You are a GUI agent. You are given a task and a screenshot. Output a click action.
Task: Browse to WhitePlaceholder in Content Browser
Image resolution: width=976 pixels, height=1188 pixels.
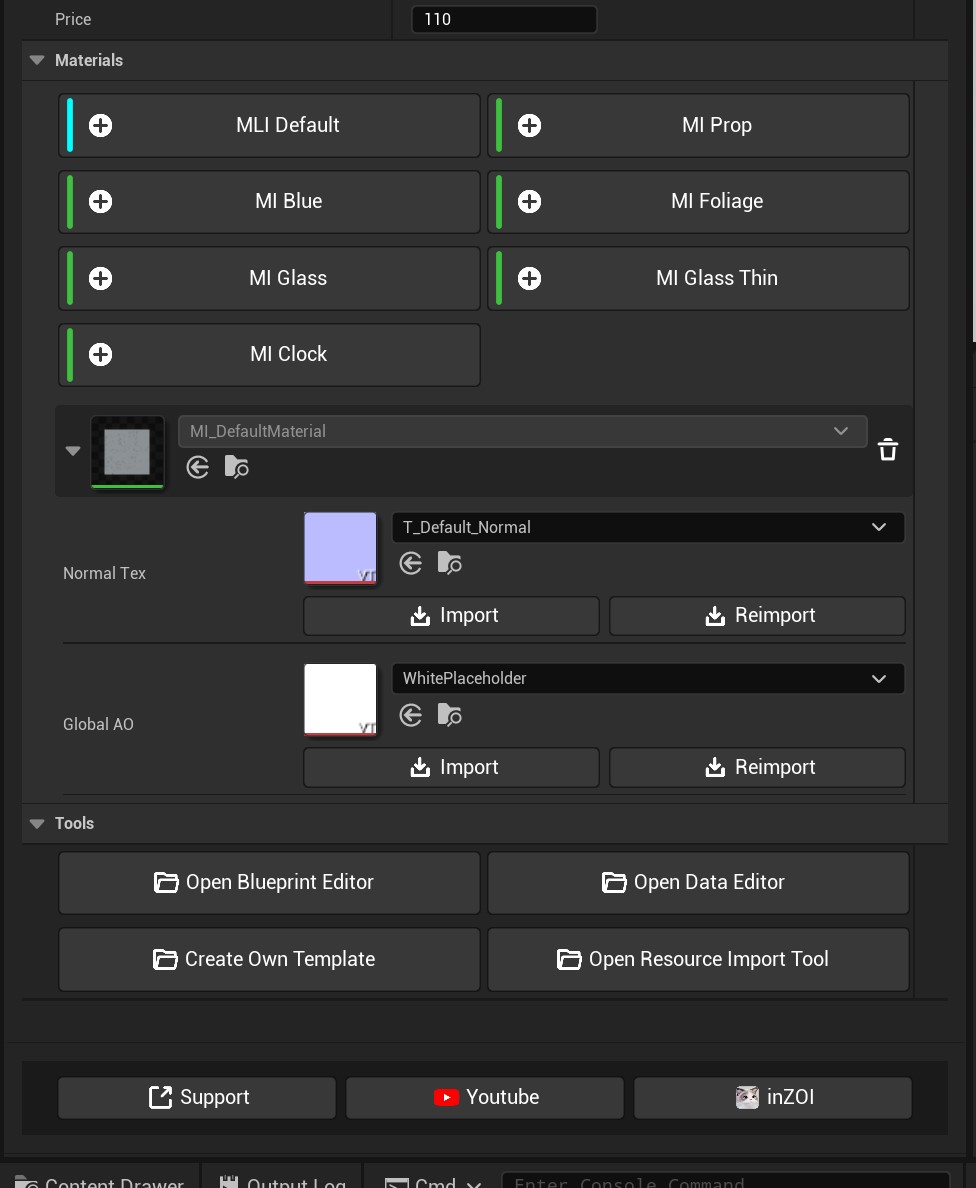pyautogui.click(x=449, y=715)
